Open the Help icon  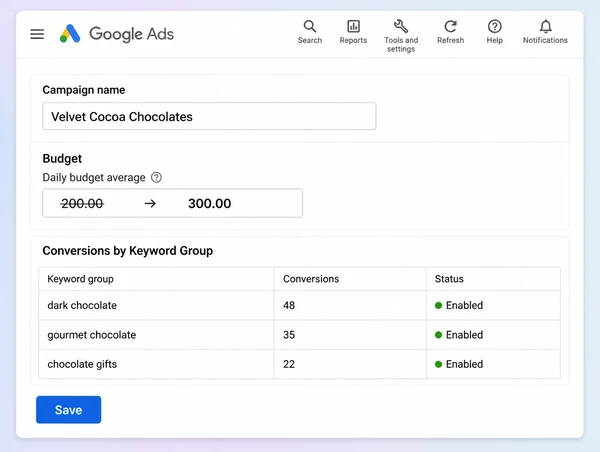tap(494, 32)
